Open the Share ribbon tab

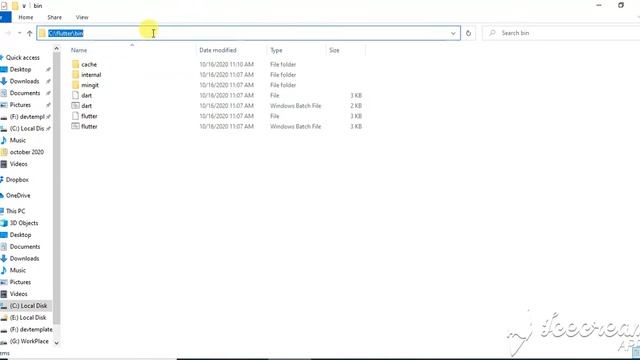54,17
